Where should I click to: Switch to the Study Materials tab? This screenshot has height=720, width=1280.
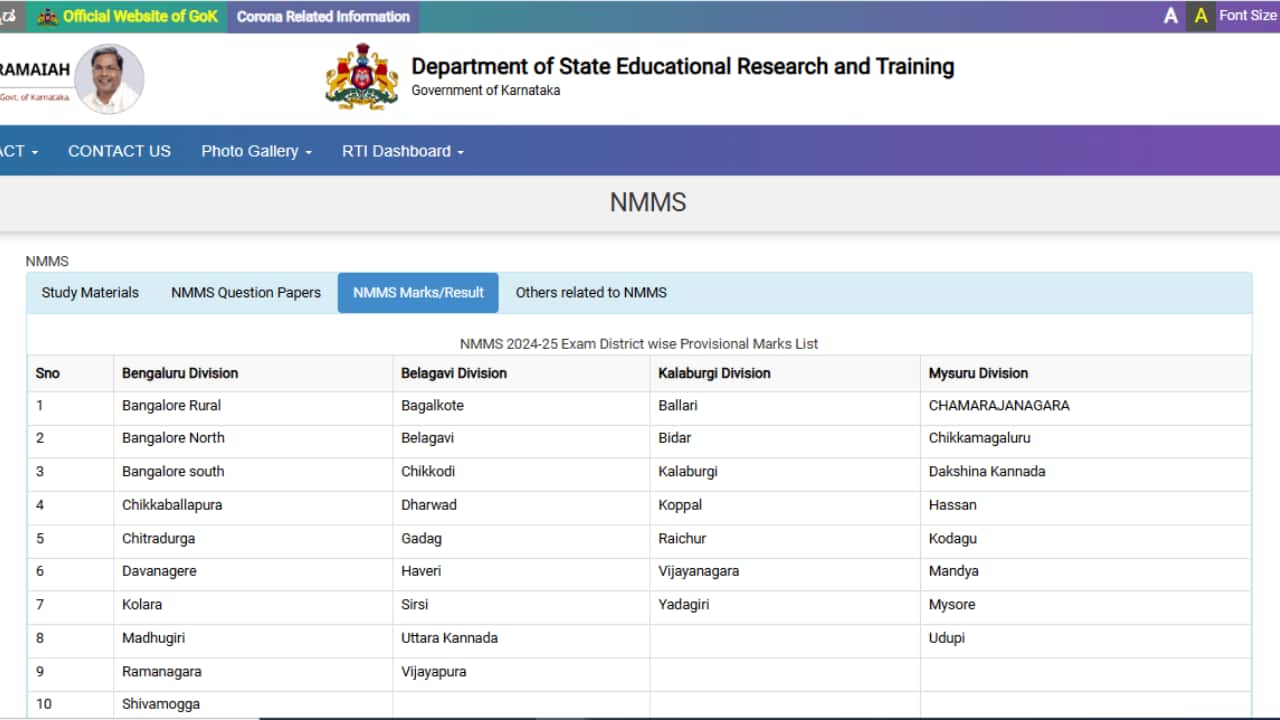89,292
